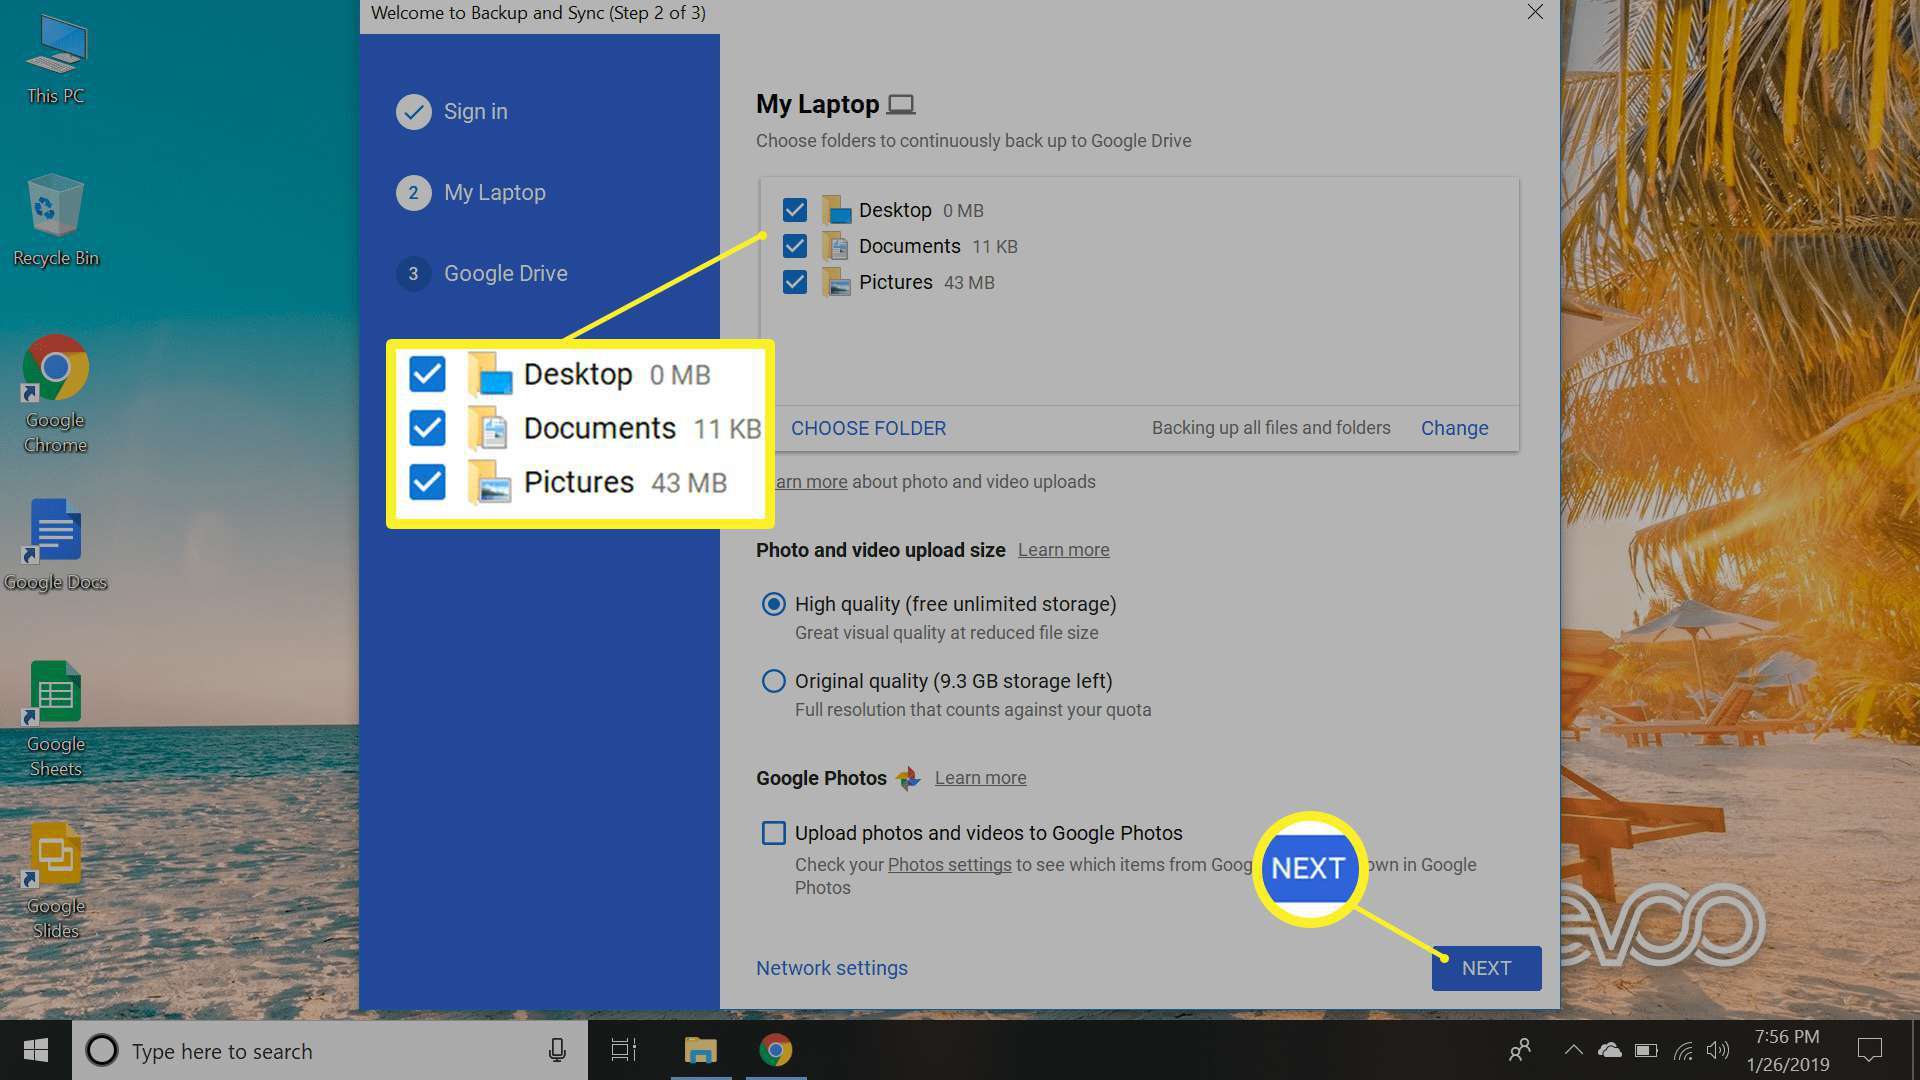Open Network settings at bottom
Screen dimensions: 1920x1080
coord(832,967)
